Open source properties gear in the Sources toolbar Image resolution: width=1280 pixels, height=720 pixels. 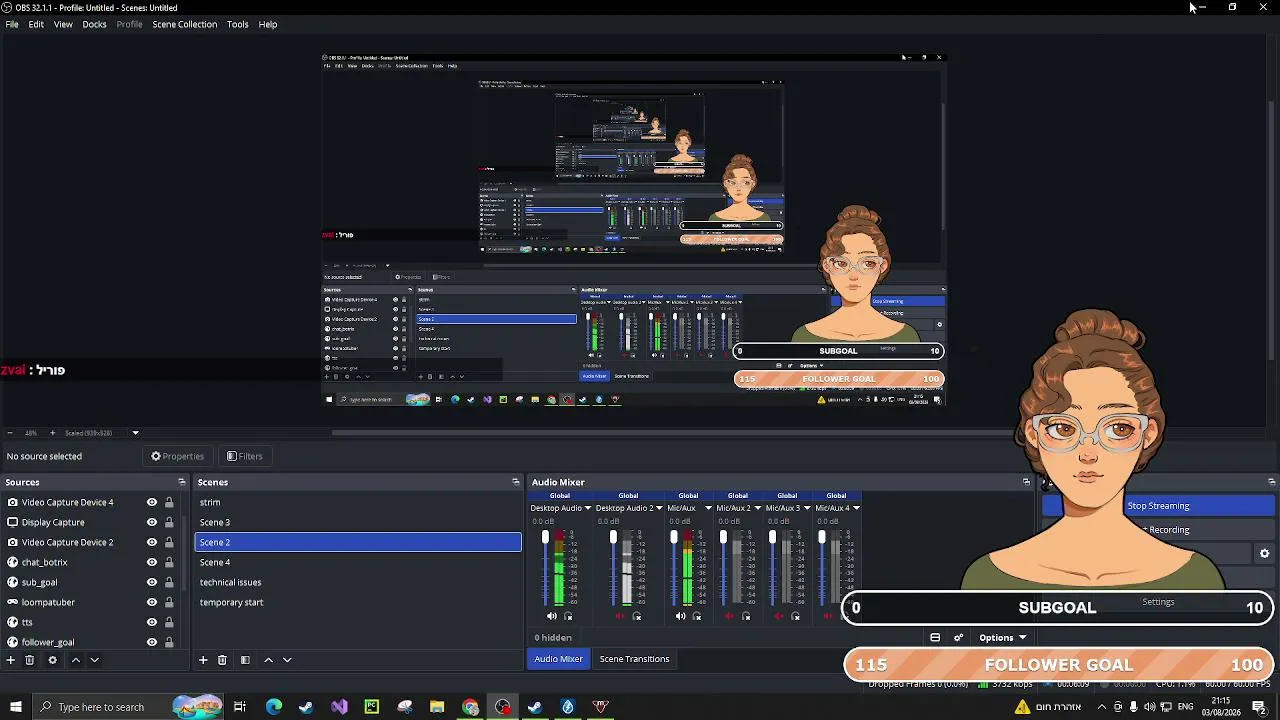(52, 660)
